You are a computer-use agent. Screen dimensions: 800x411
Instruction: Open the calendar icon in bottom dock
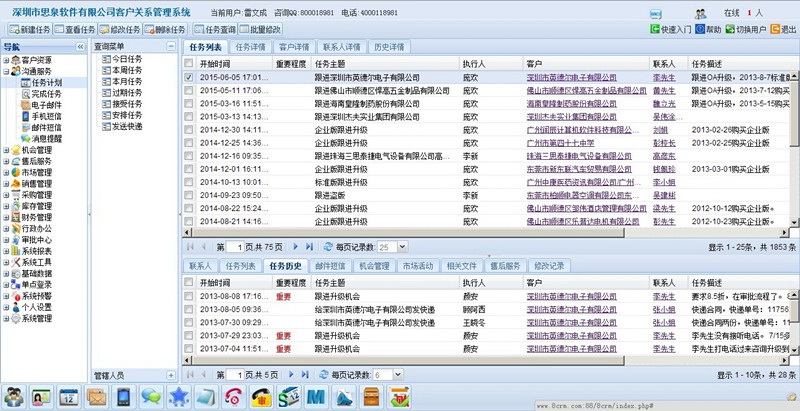coord(69,397)
